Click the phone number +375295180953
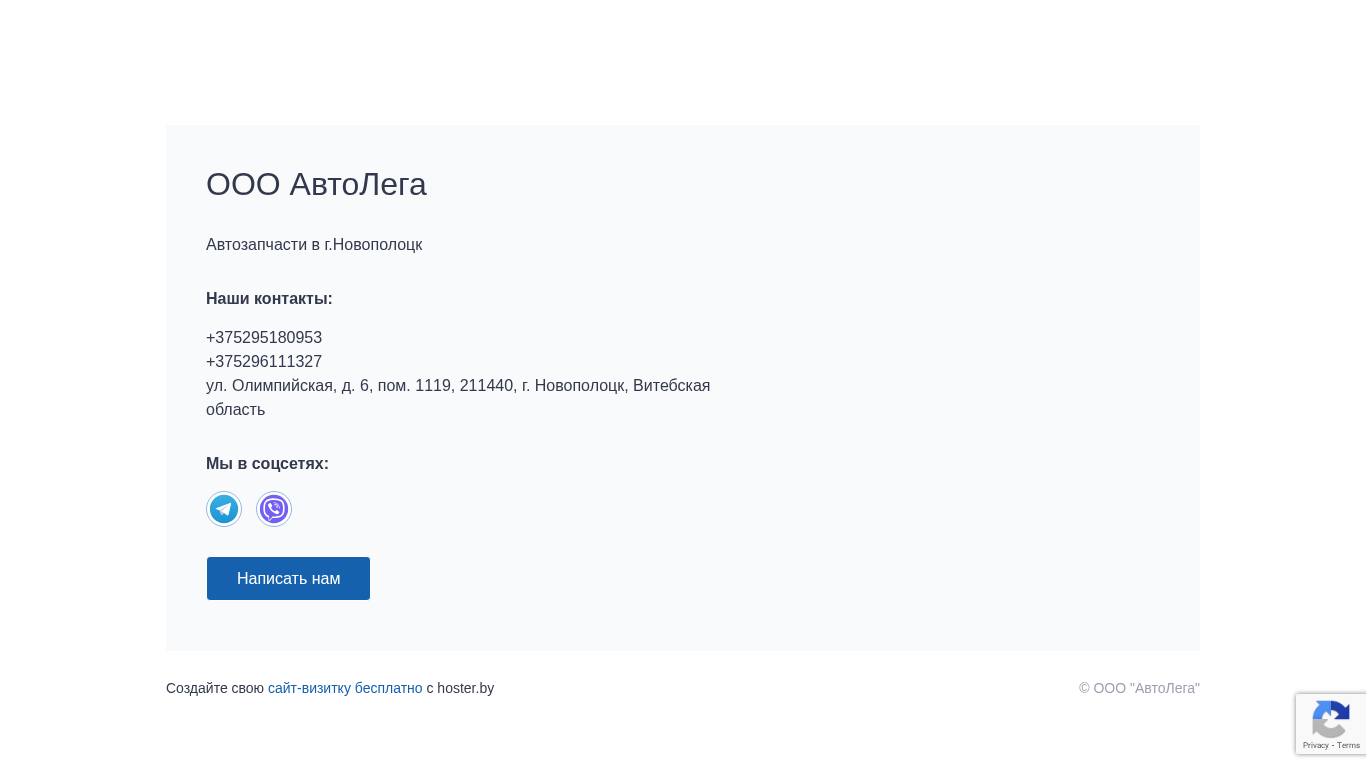 (x=264, y=338)
